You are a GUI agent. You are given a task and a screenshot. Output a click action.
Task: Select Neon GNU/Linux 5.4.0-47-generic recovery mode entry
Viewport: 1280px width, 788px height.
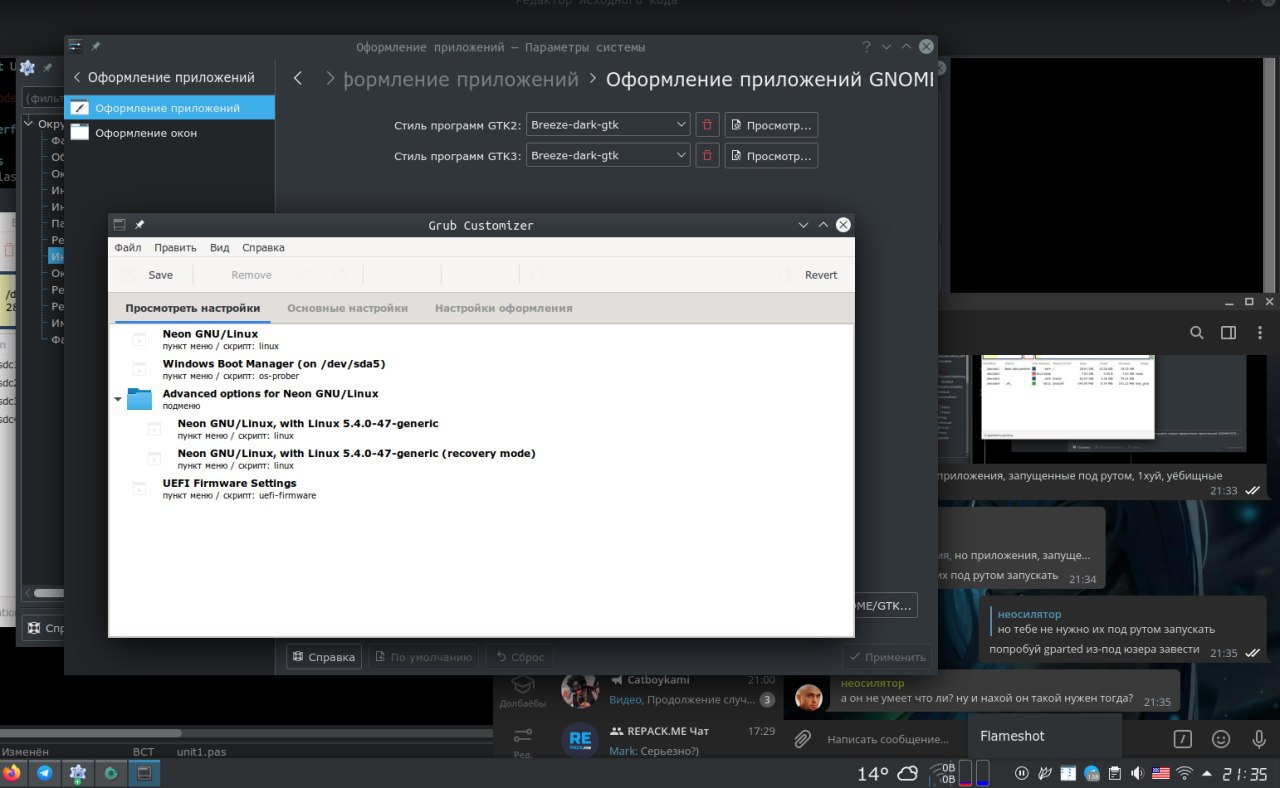pyautogui.click(x=356, y=459)
